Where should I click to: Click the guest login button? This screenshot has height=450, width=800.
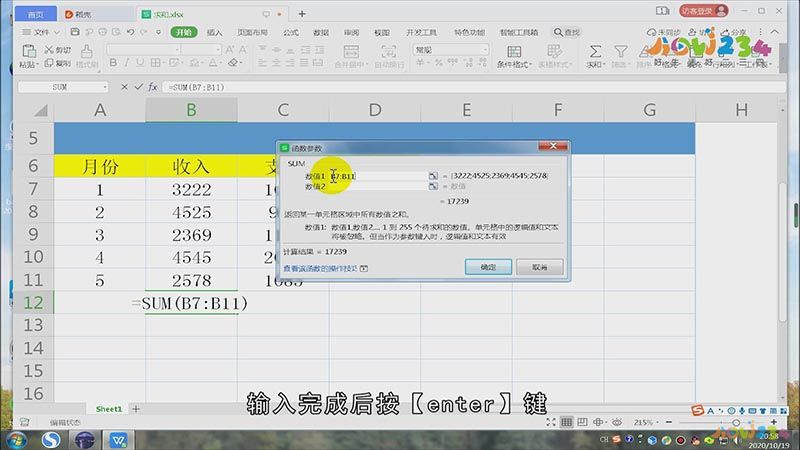point(704,11)
